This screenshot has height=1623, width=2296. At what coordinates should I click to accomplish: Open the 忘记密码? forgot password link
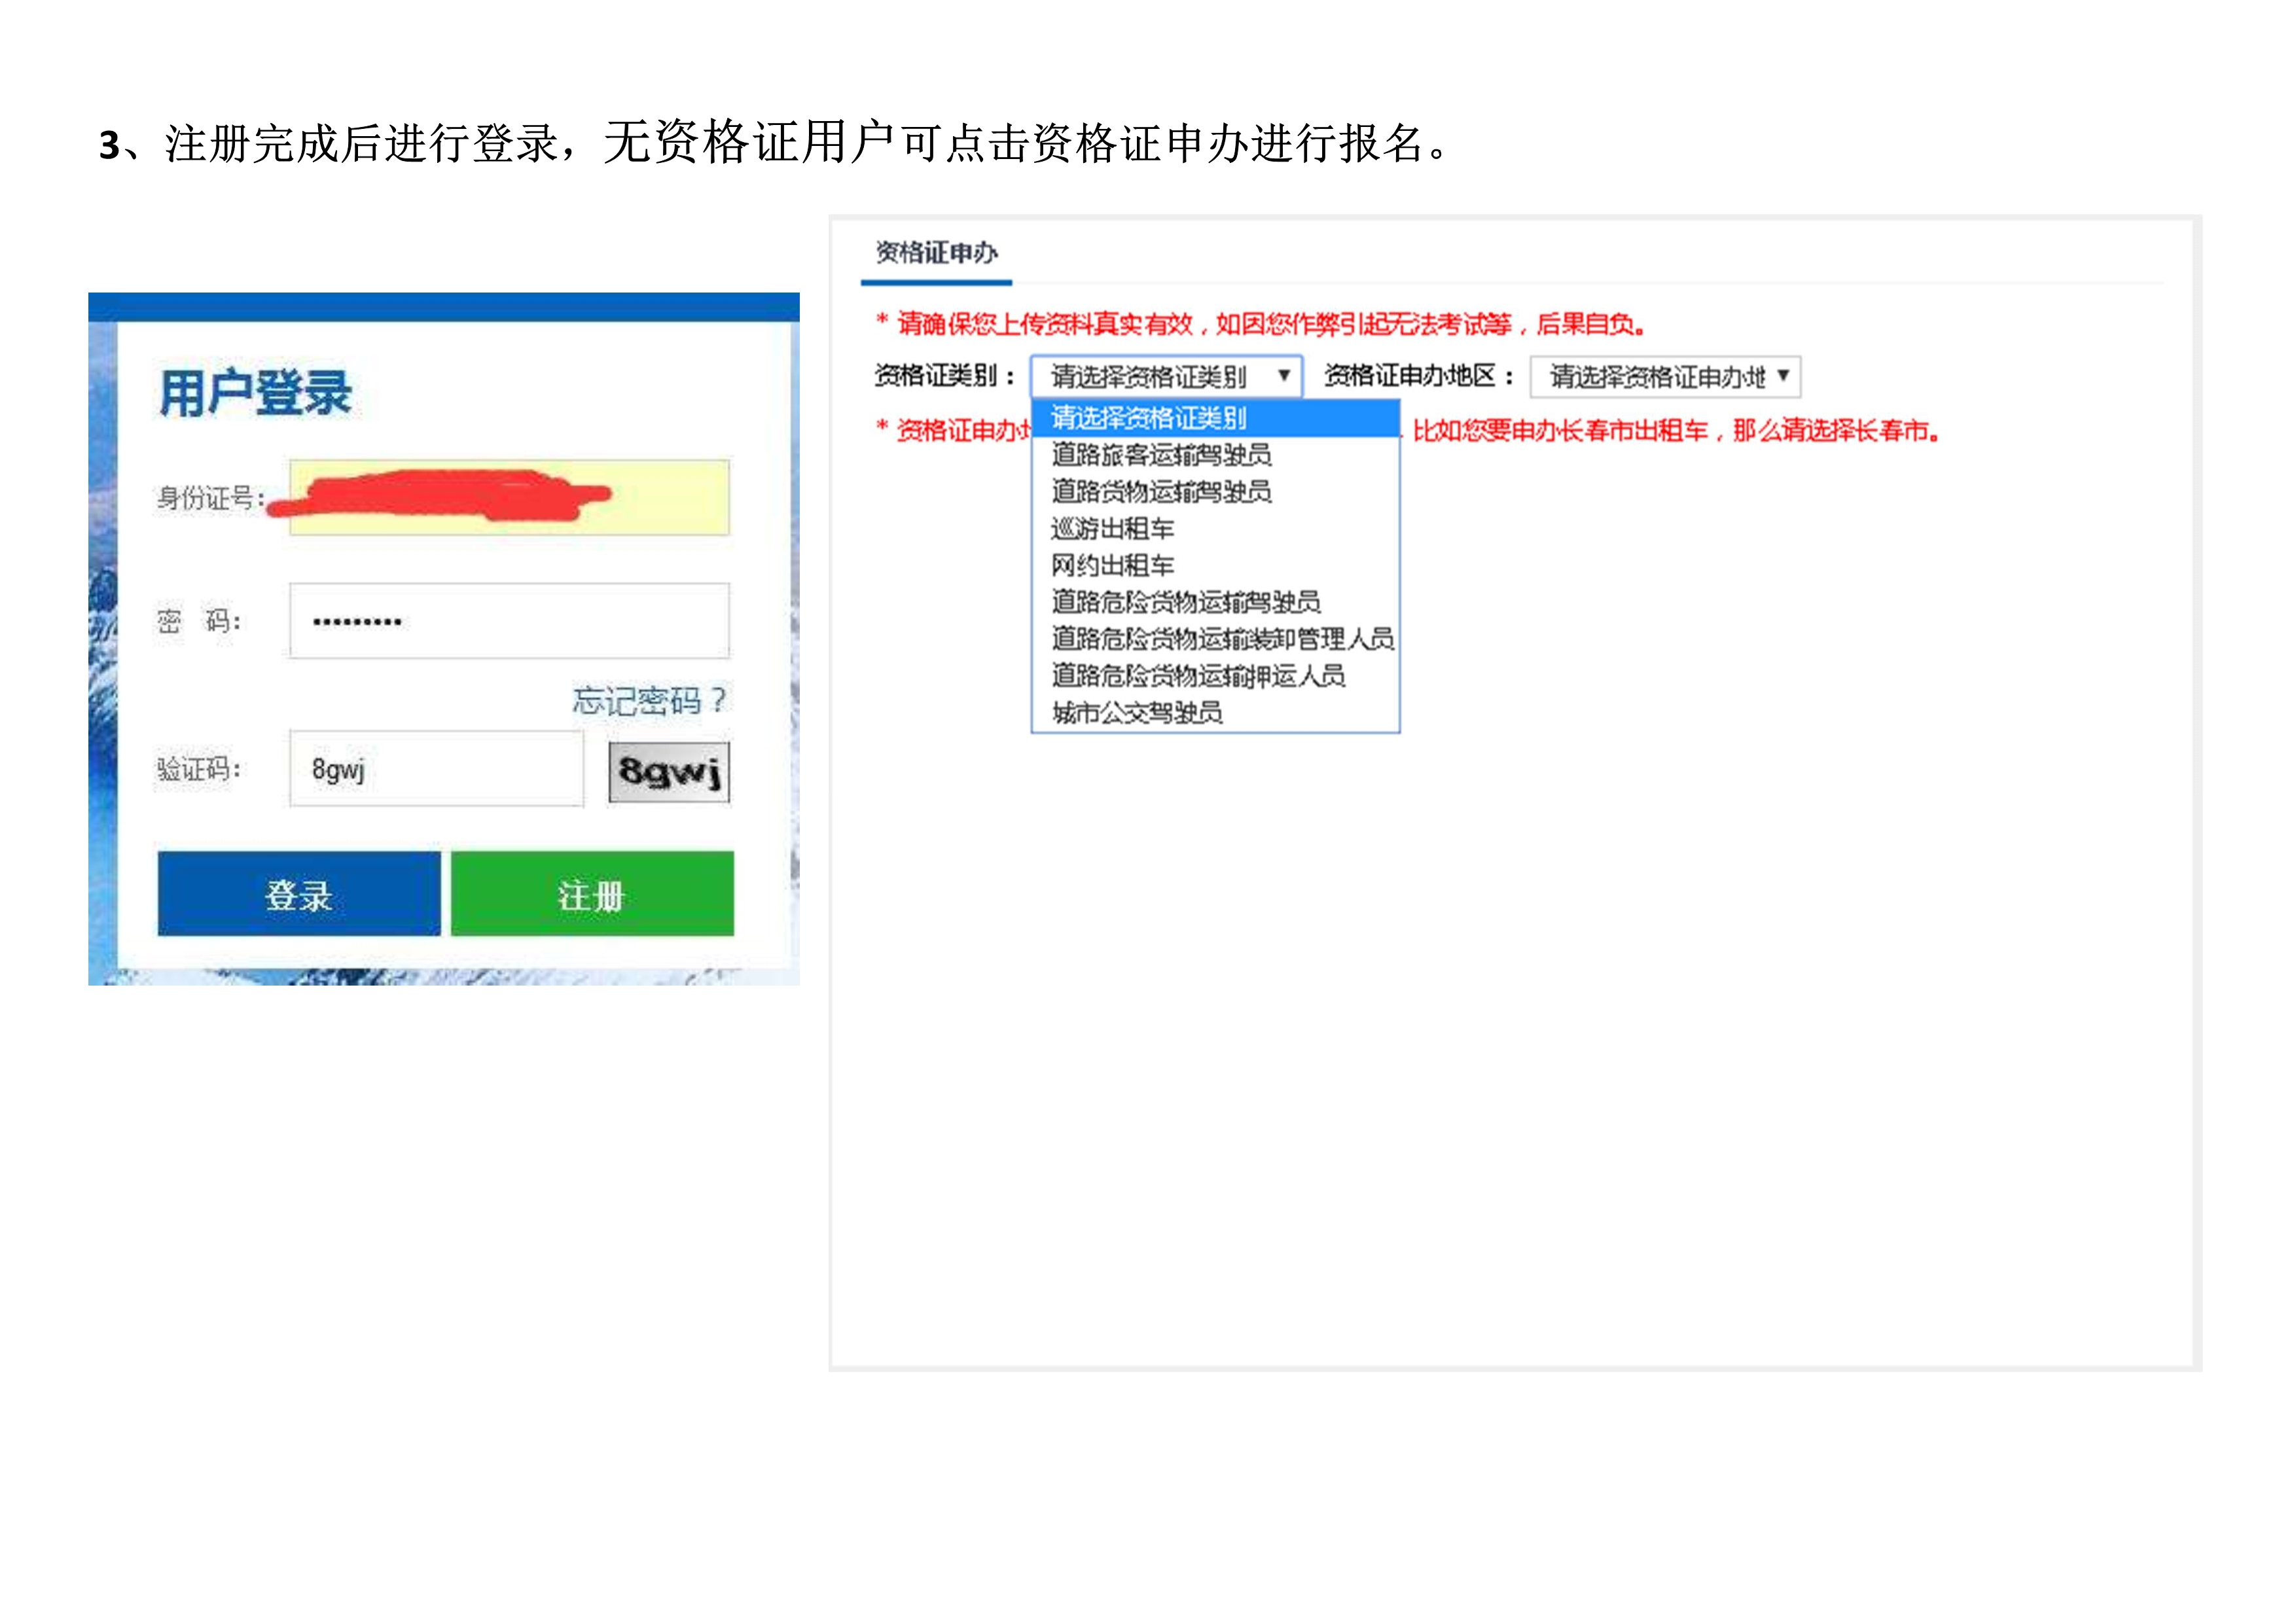(650, 700)
